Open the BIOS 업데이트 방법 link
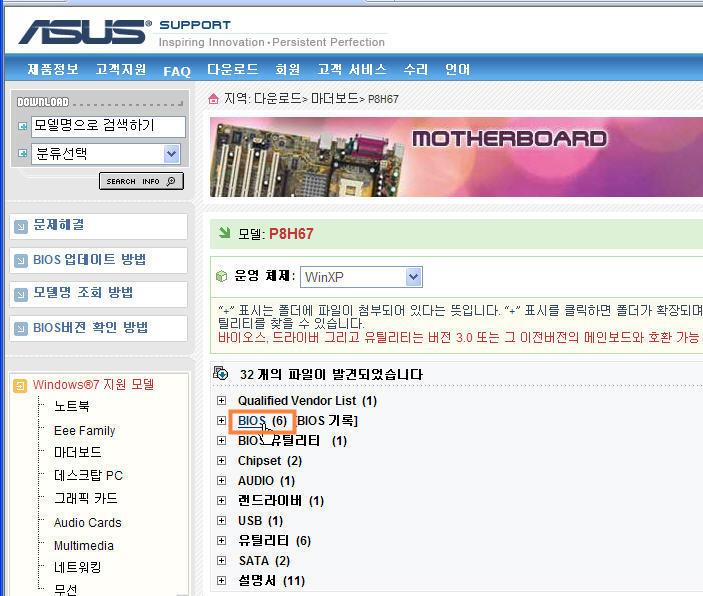The width and height of the screenshot is (703, 596). click(89, 260)
